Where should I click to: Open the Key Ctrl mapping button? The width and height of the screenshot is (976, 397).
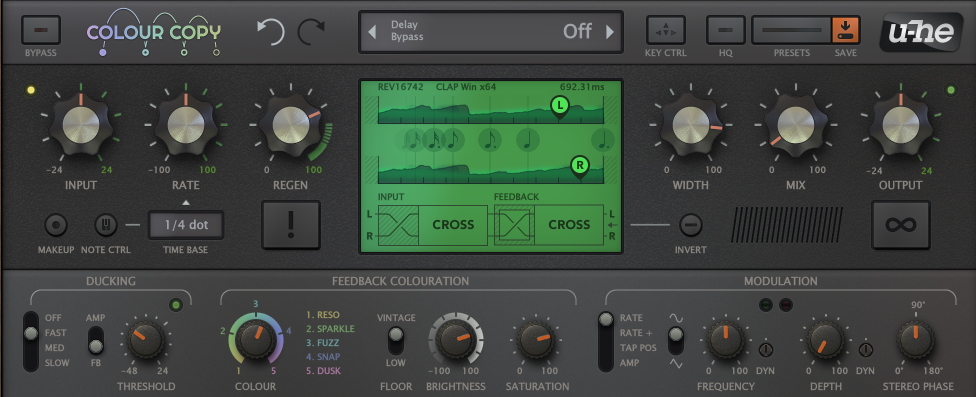coord(666,30)
